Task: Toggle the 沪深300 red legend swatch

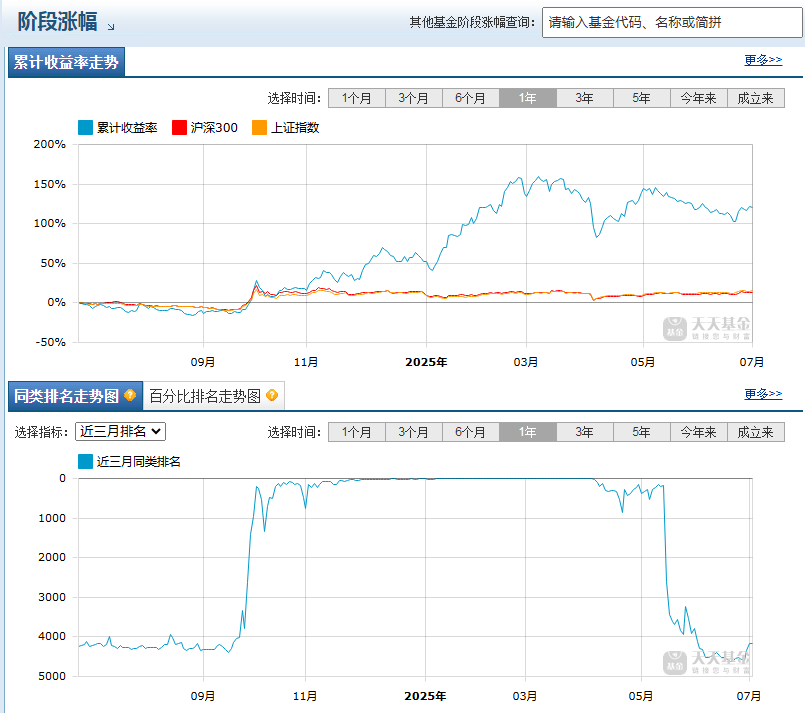Action: pyautogui.click(x=179, y=127)
